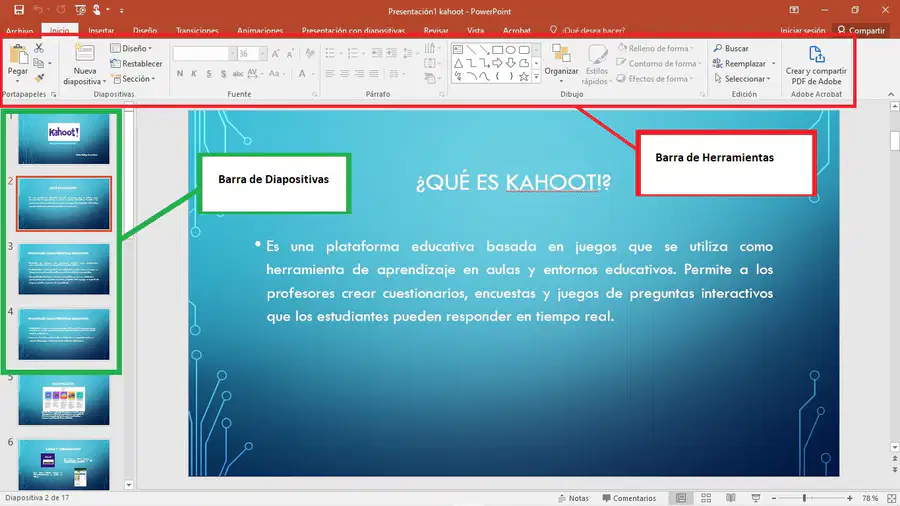Align text right in Párrafo group
This screenshot has width=900, height=506.
click(x=359, y=73)
